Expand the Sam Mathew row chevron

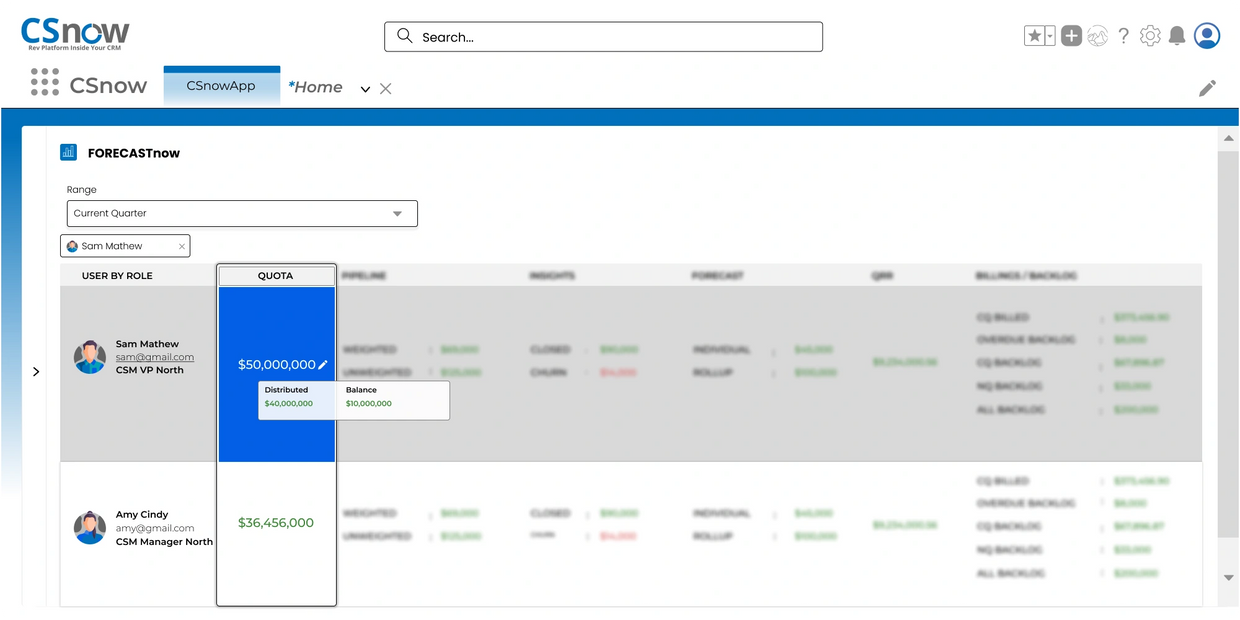click(x=36, y=372)
